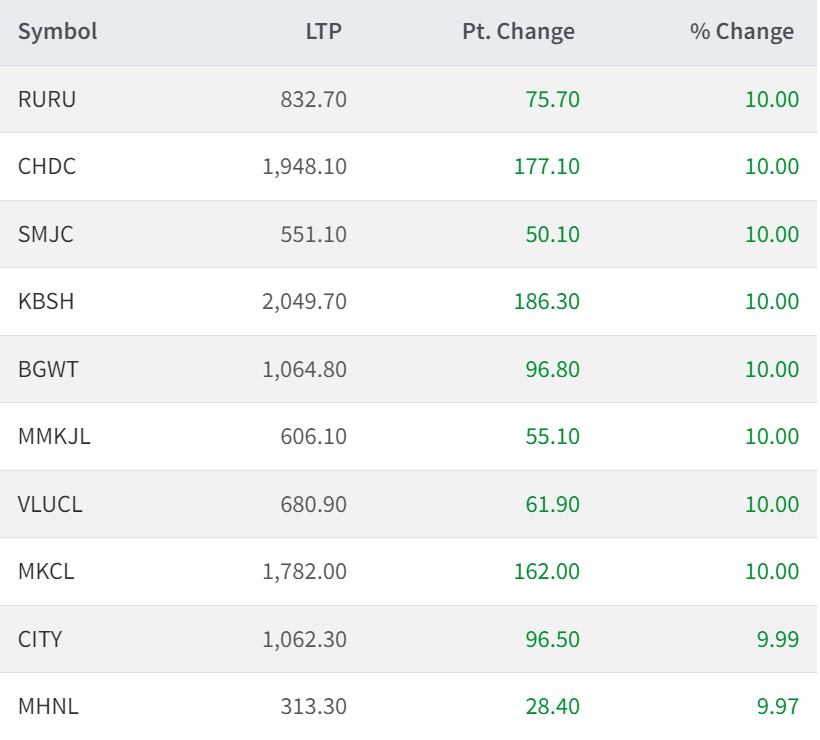The width and height of the screenshot is (820, 740).
Task: Click the CITY symbol link
Action: click(x=40, y=639)
